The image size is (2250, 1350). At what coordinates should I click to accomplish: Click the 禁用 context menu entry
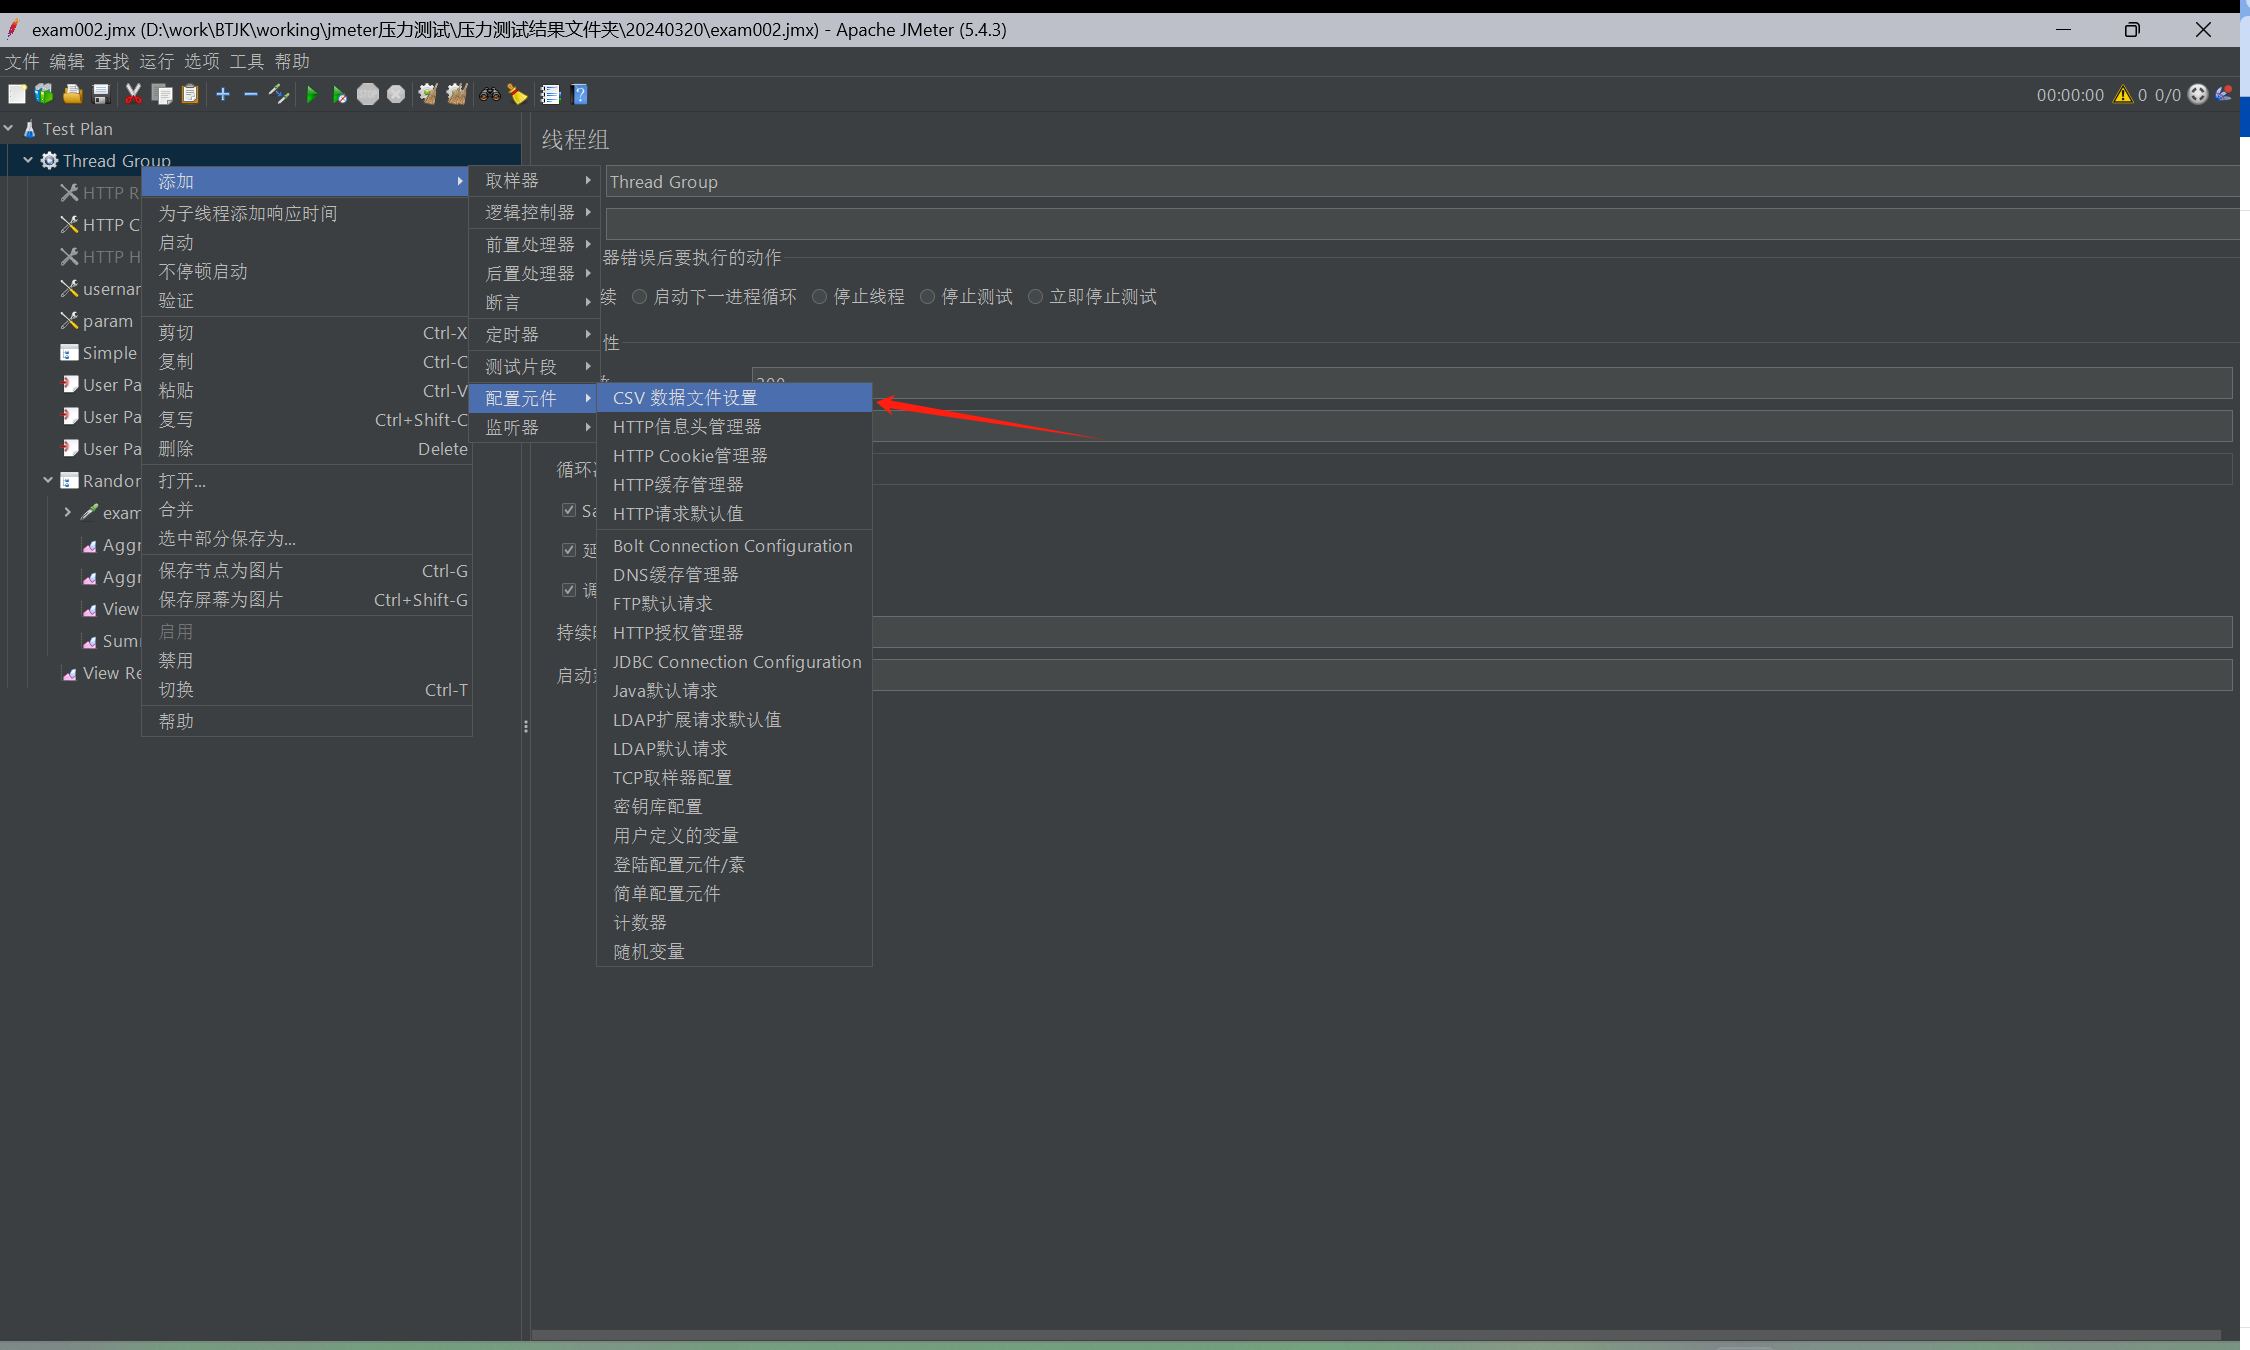(176, 661)
